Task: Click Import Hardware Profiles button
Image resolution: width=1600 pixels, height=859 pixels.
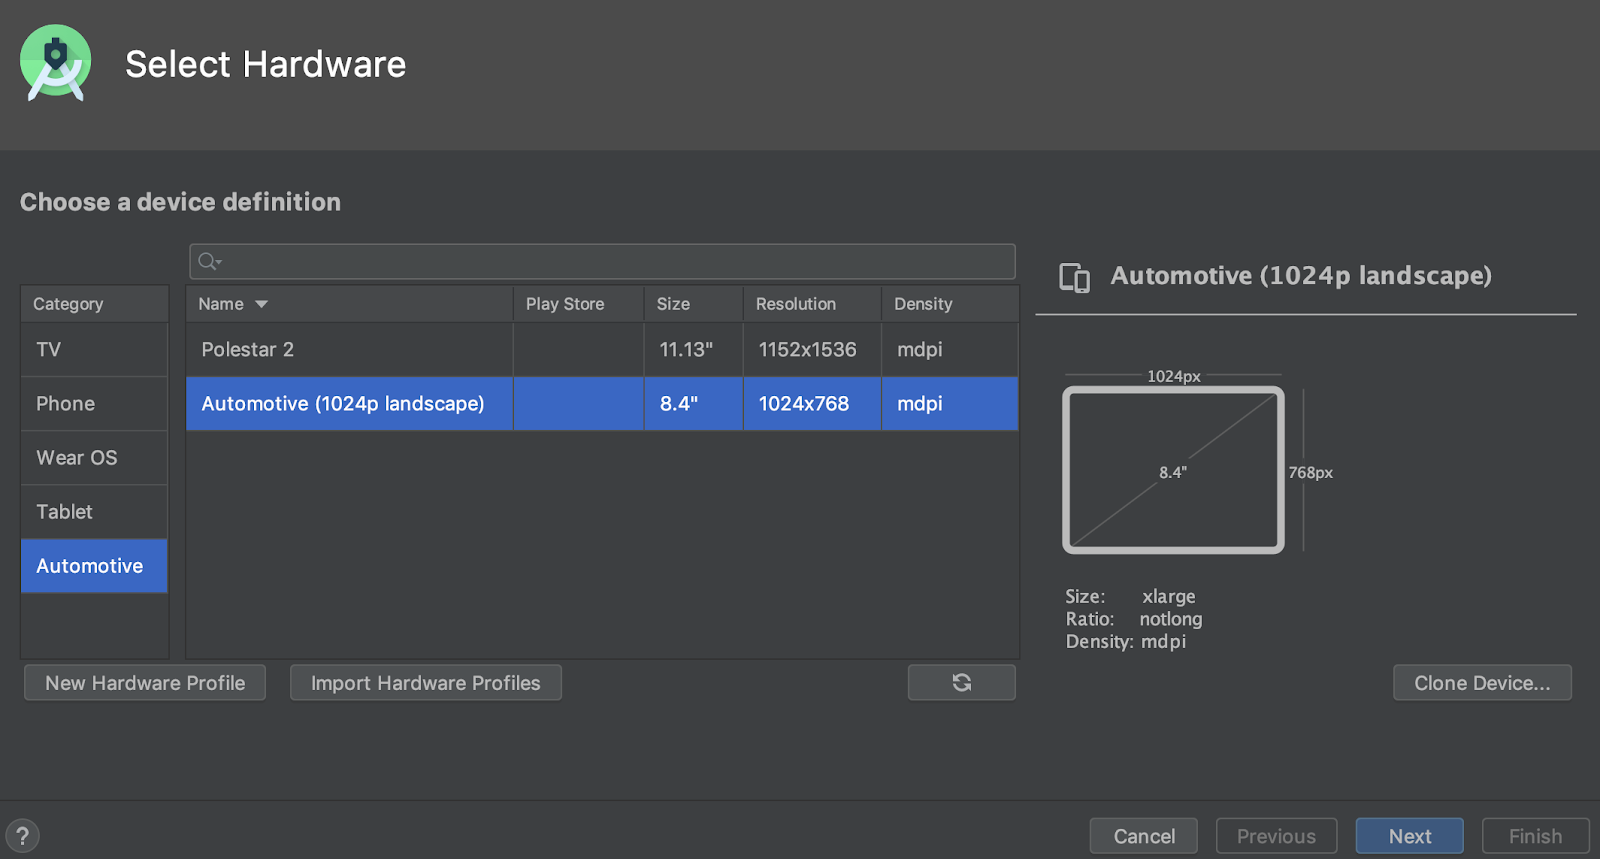Action: click(425, 682)
